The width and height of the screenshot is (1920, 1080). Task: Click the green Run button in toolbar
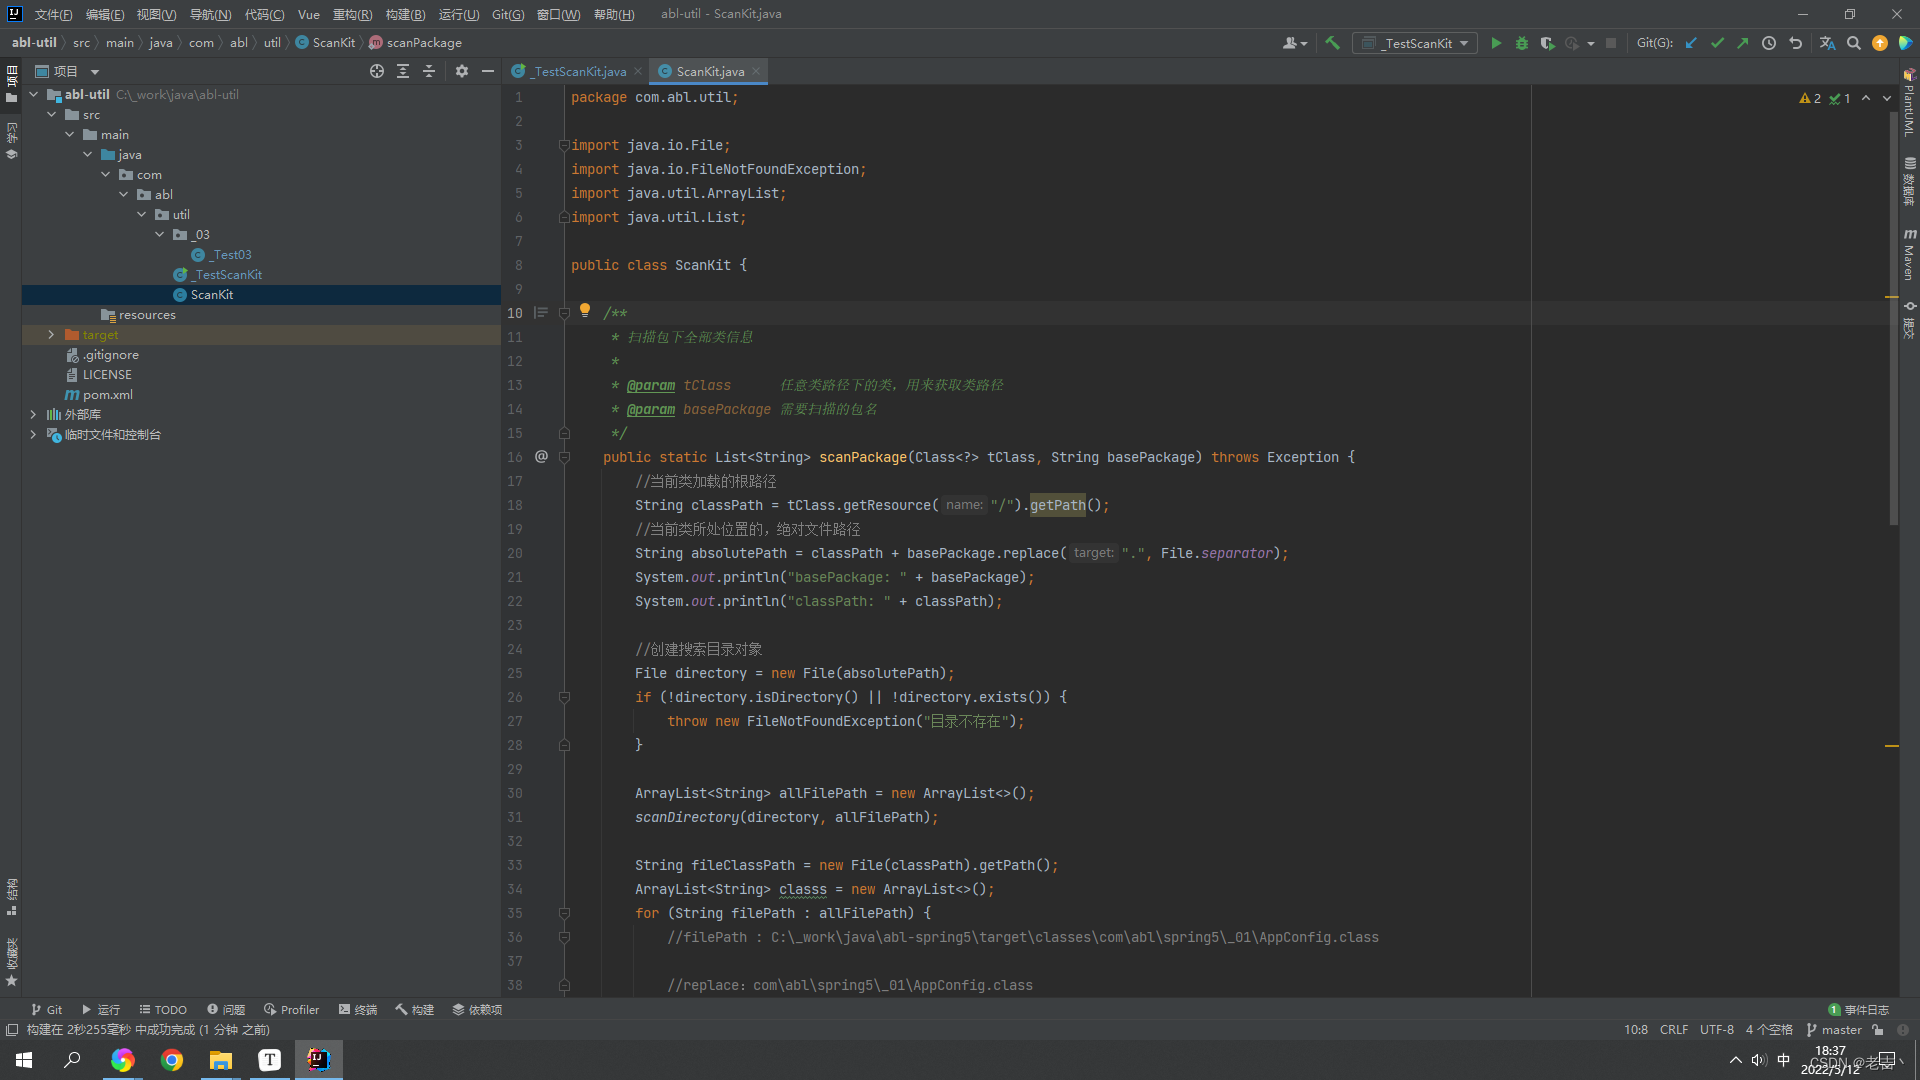[1496, 43]
